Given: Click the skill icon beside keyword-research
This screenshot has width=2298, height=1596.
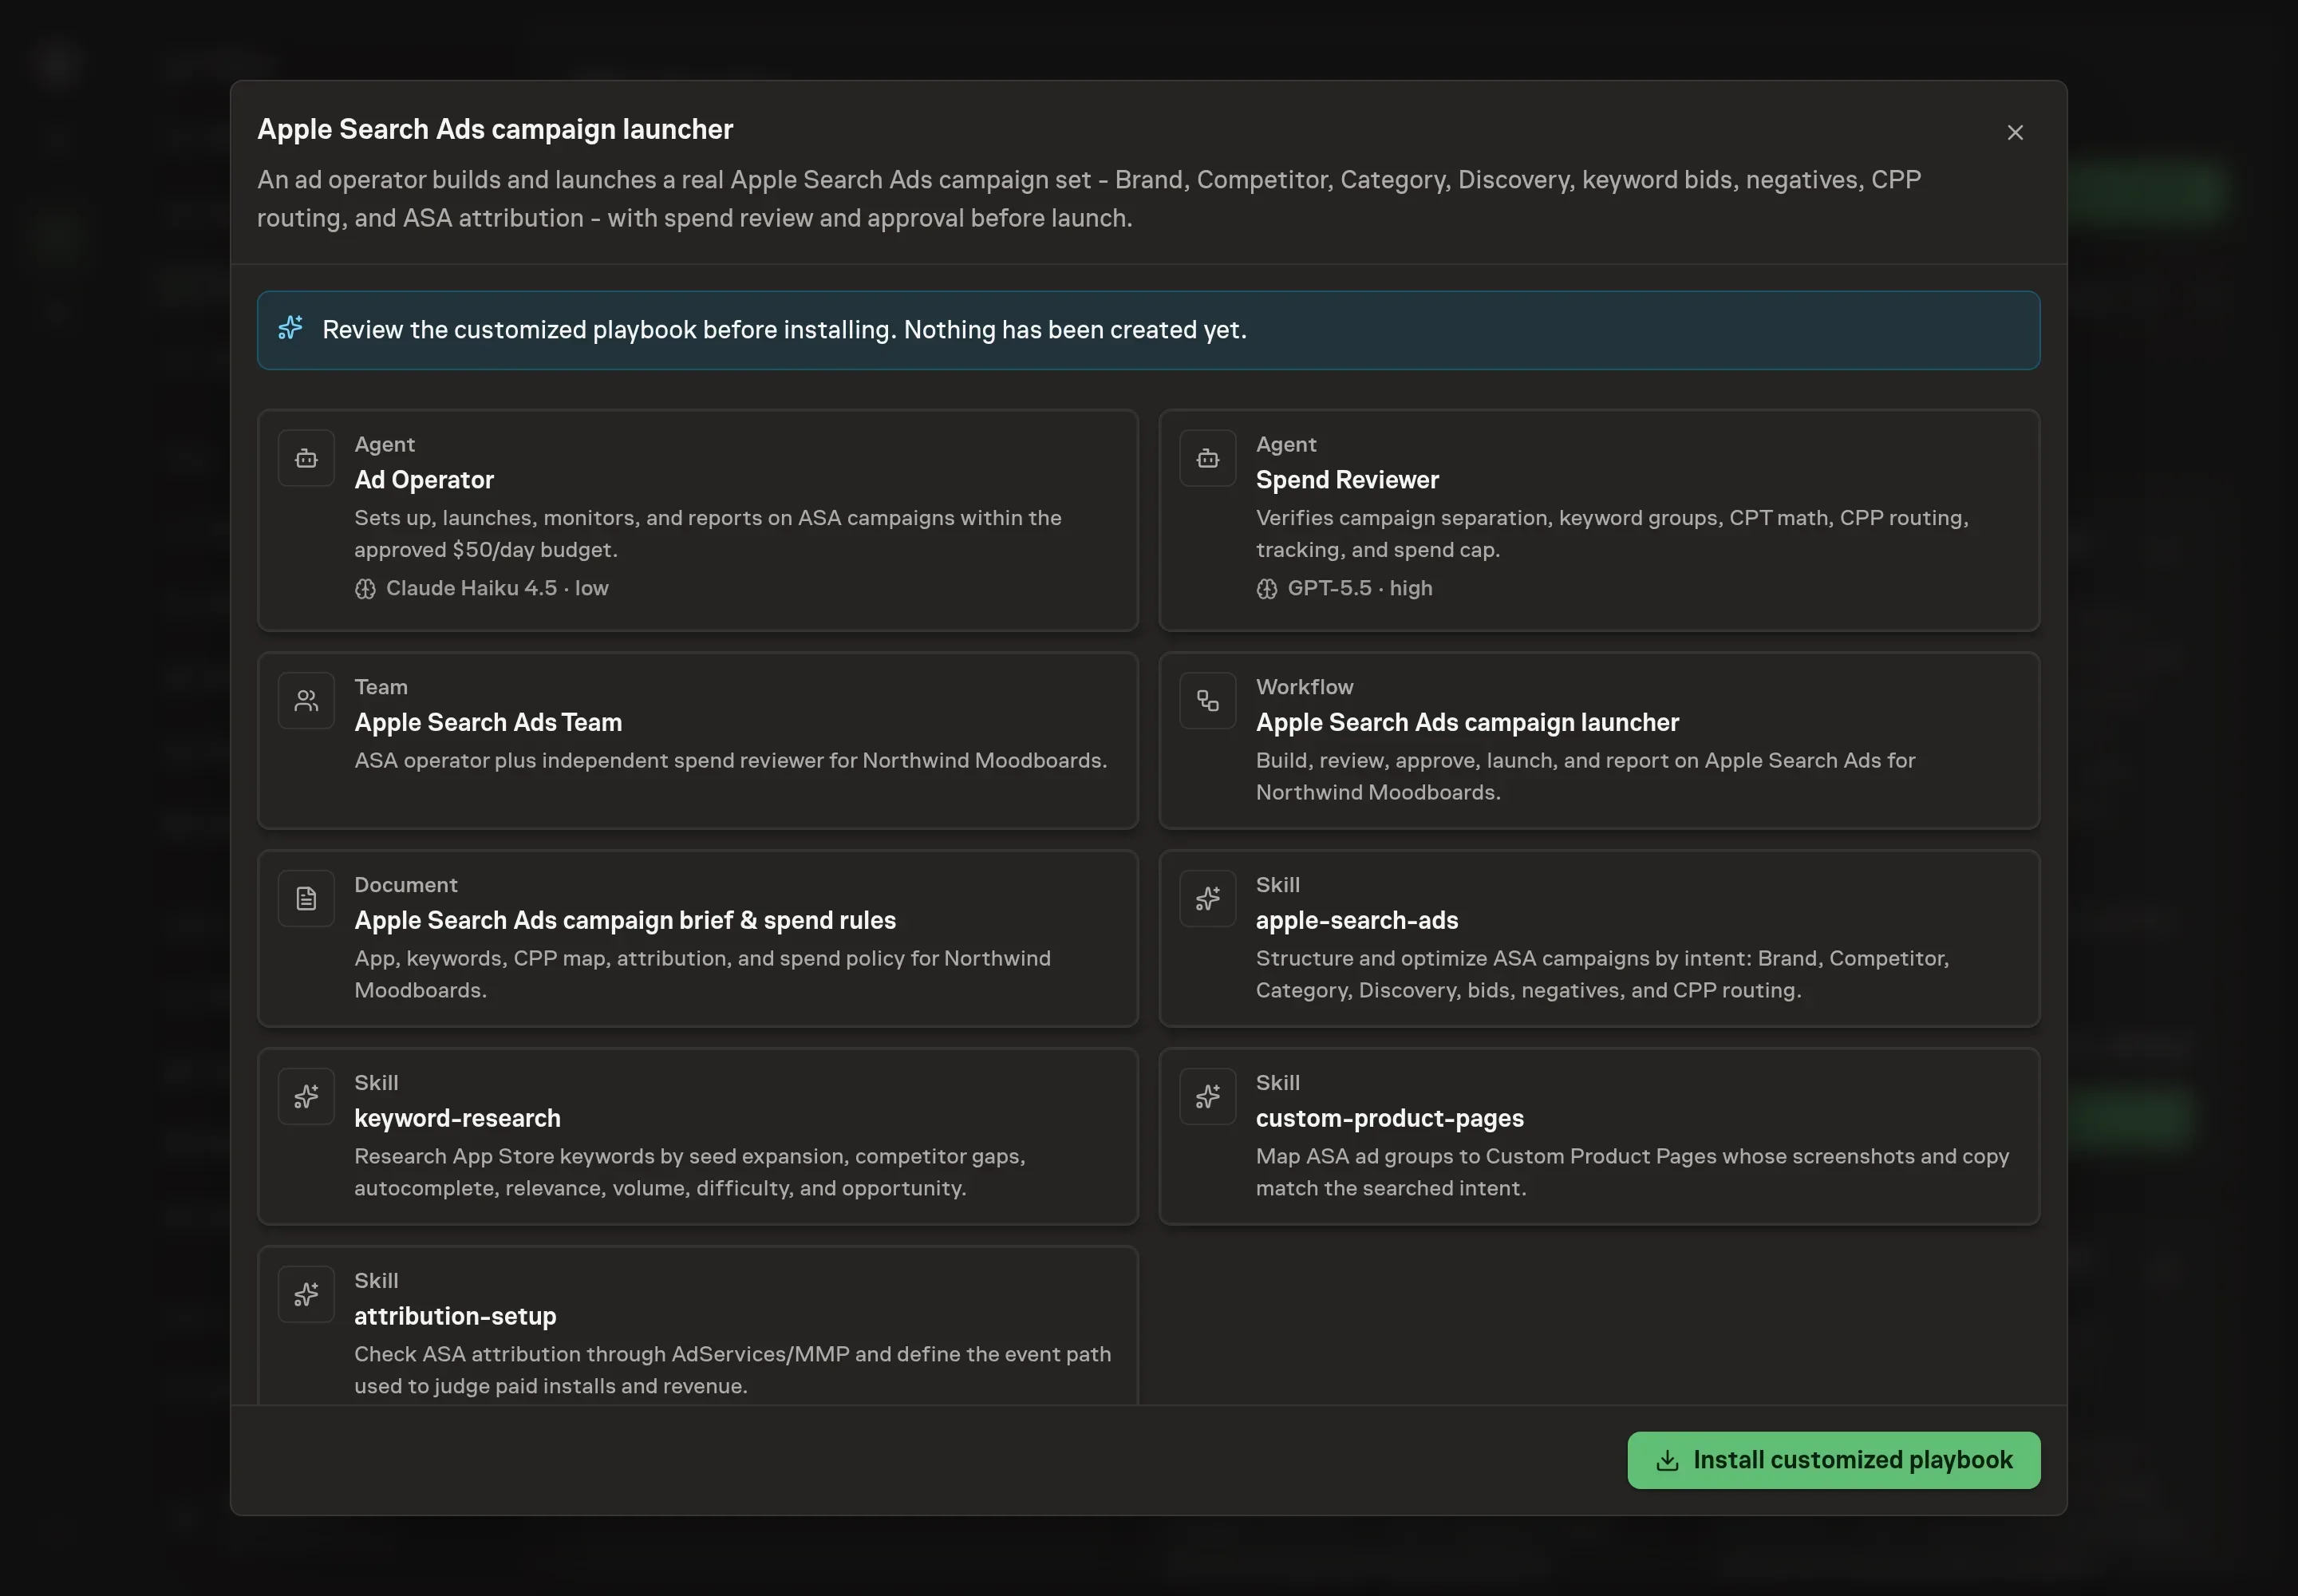Looking at the screenshot, I should pos(306,1096).
